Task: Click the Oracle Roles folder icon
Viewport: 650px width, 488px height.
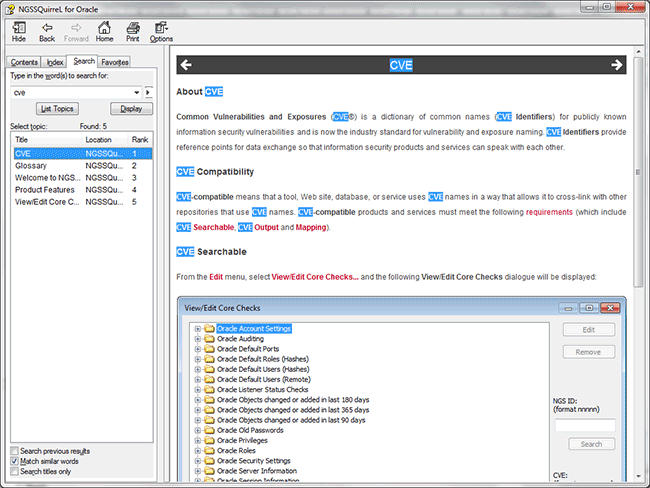Action: tap(209, 451)
